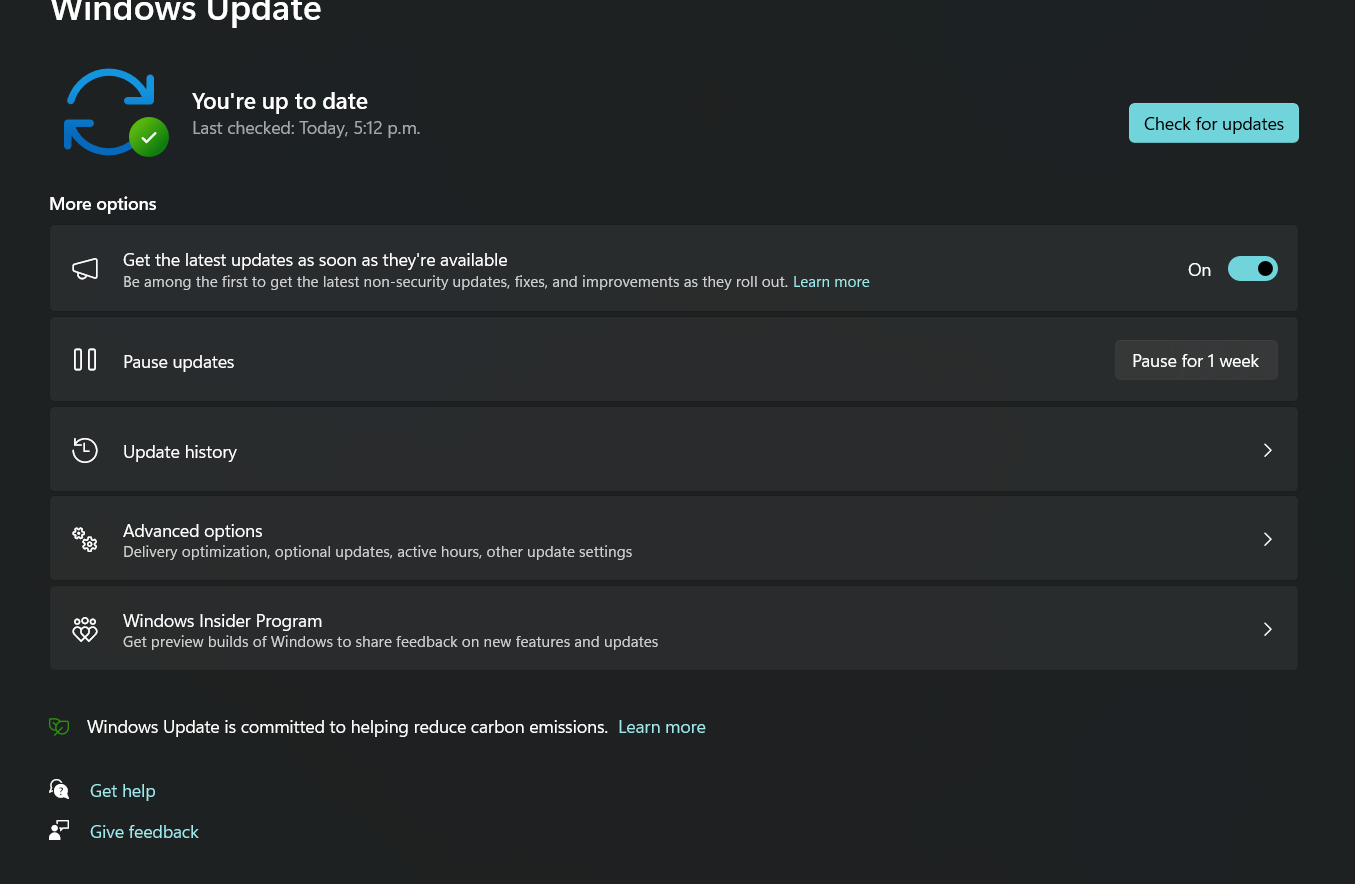Click Check for updates button
Viewport: 1355px width, 884px height.
pos(1214,123)
